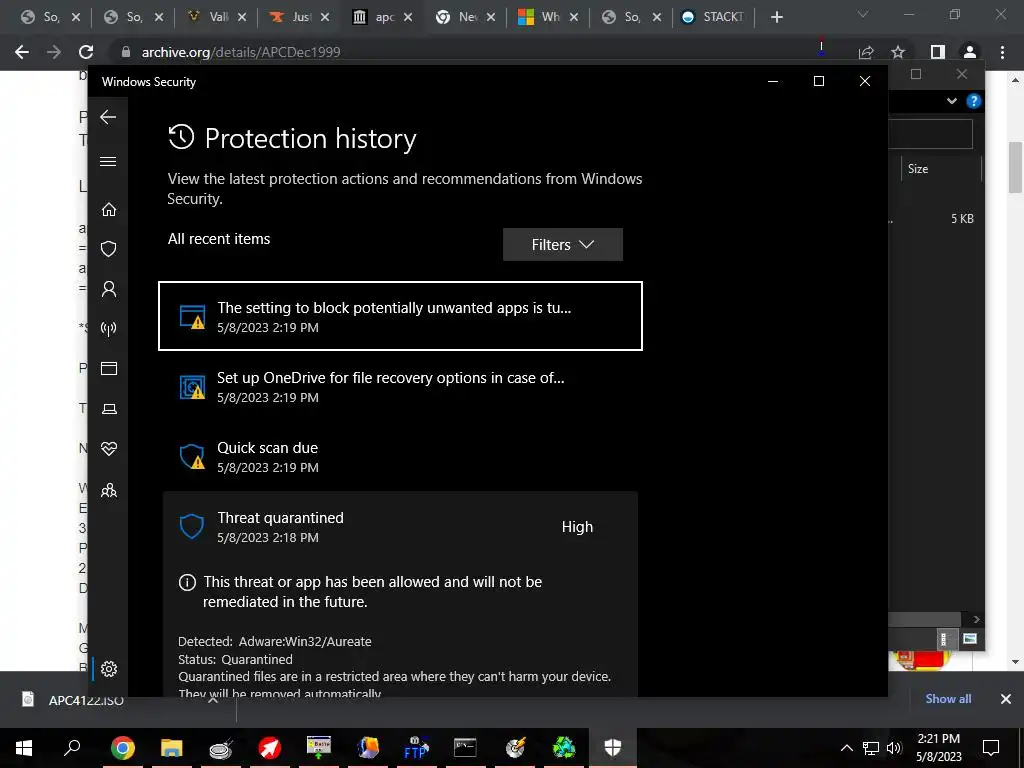
Task: Show hidden system tray icons
Action: pos(846,748)
